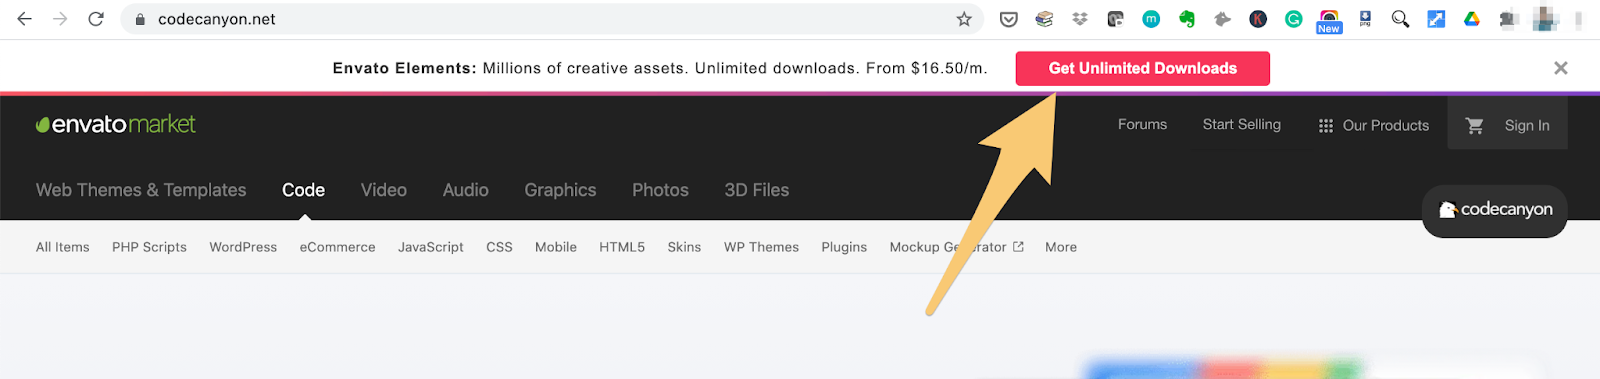Open the PHP Scripts category

coord(149,247)
